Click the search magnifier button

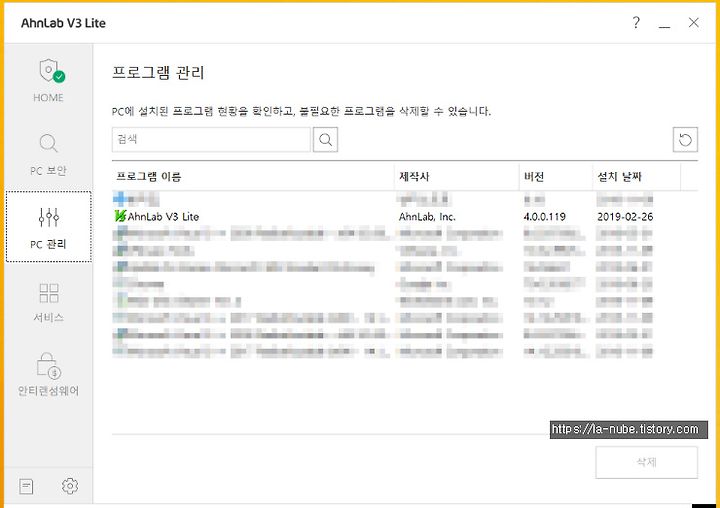[326, 140]
